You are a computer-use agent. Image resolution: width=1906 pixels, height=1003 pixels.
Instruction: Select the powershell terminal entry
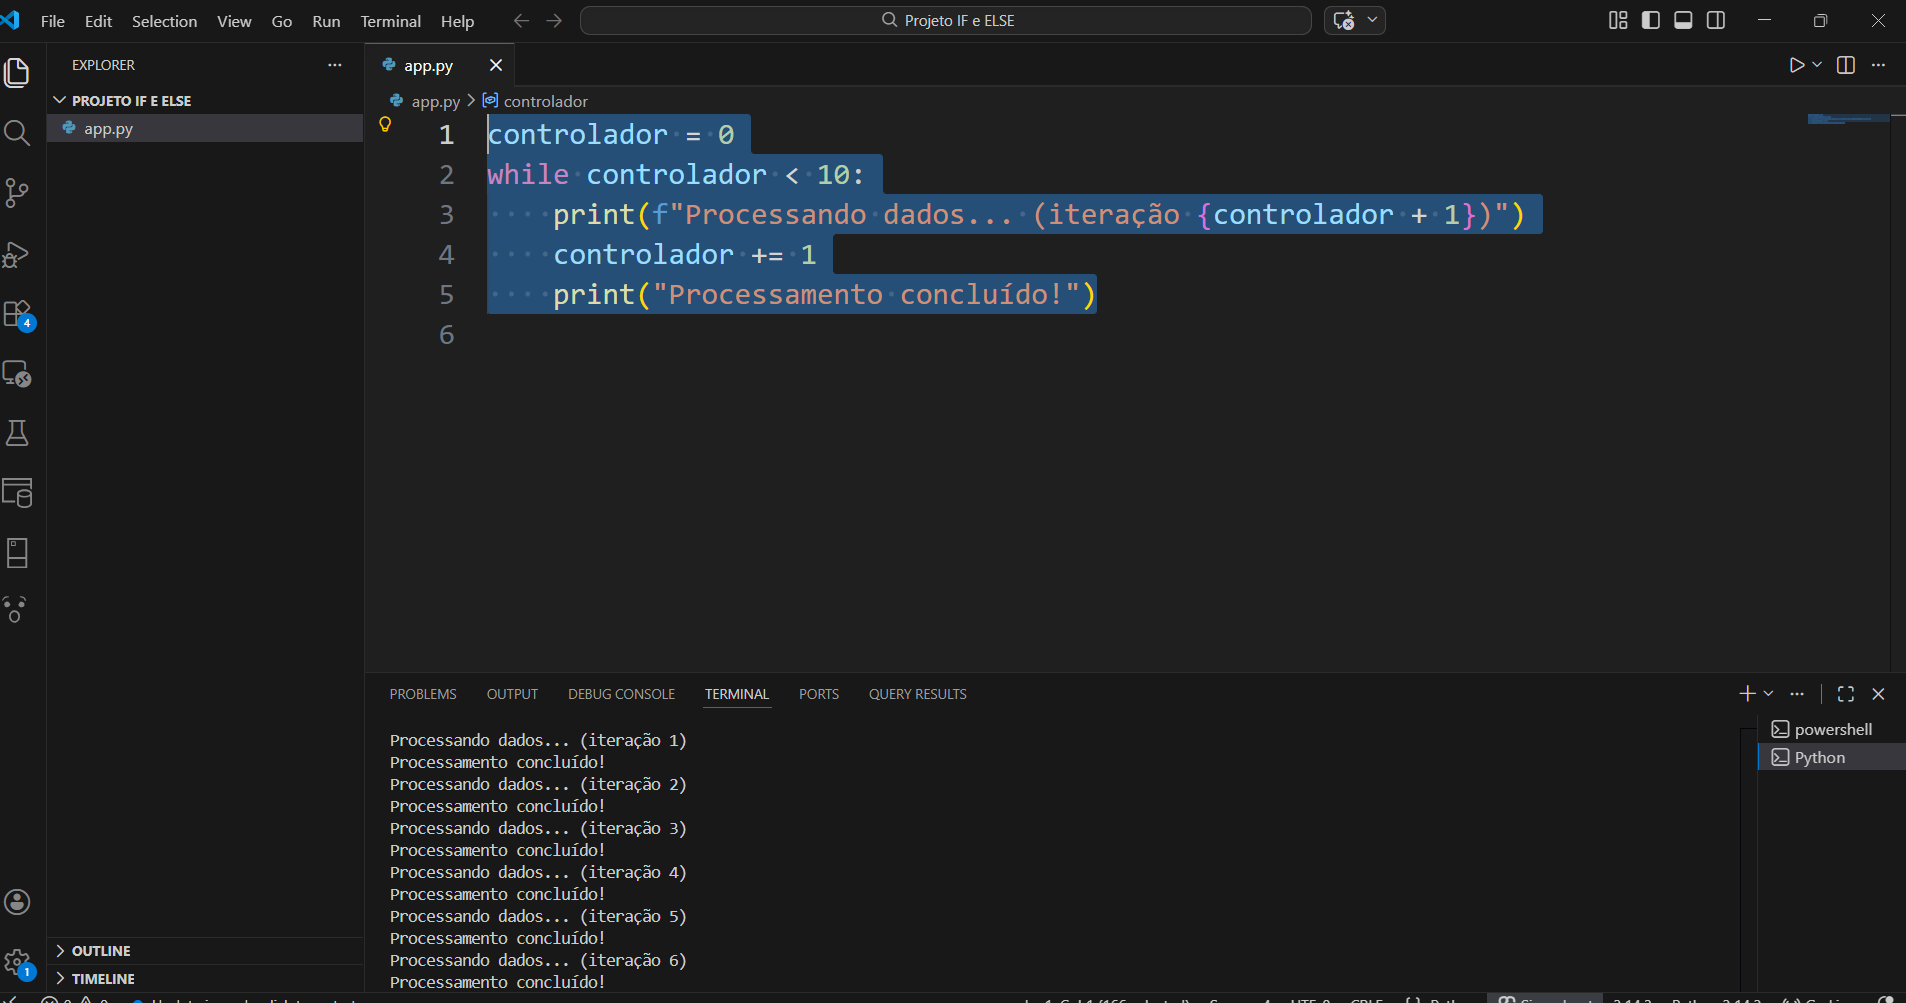[x=1832, y=729]
